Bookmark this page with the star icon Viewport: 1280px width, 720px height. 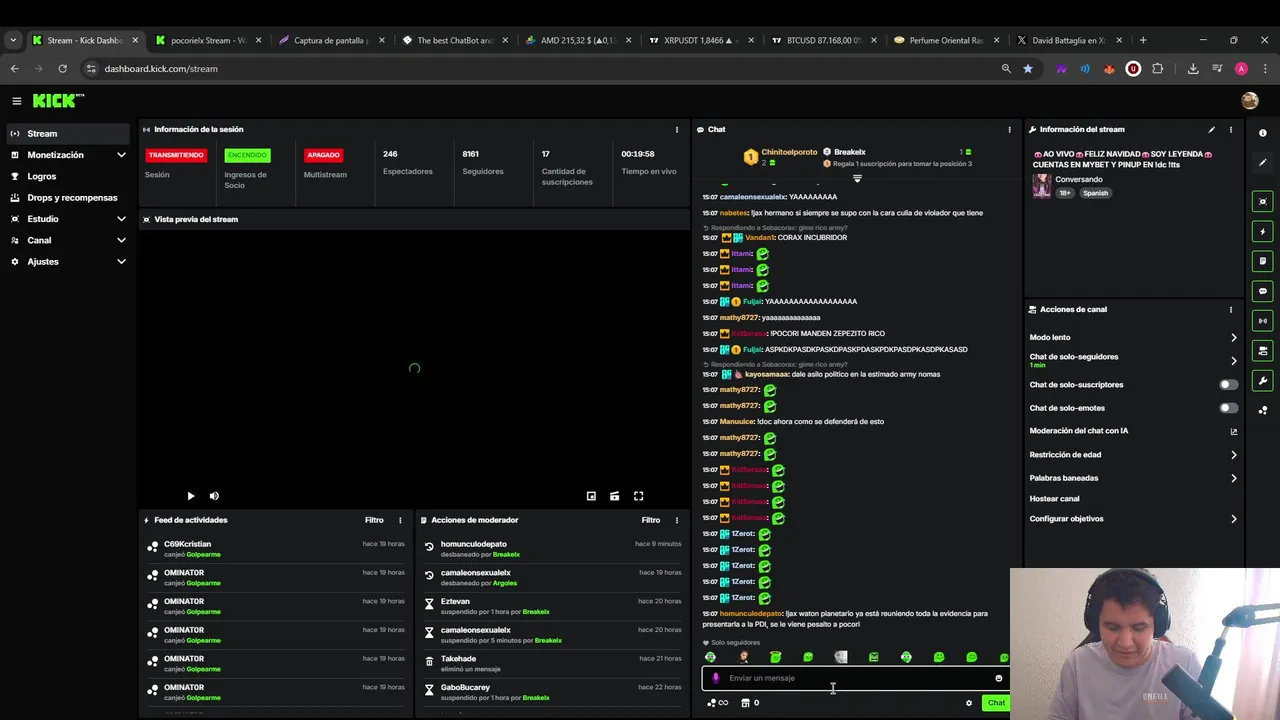[1028, 69]
